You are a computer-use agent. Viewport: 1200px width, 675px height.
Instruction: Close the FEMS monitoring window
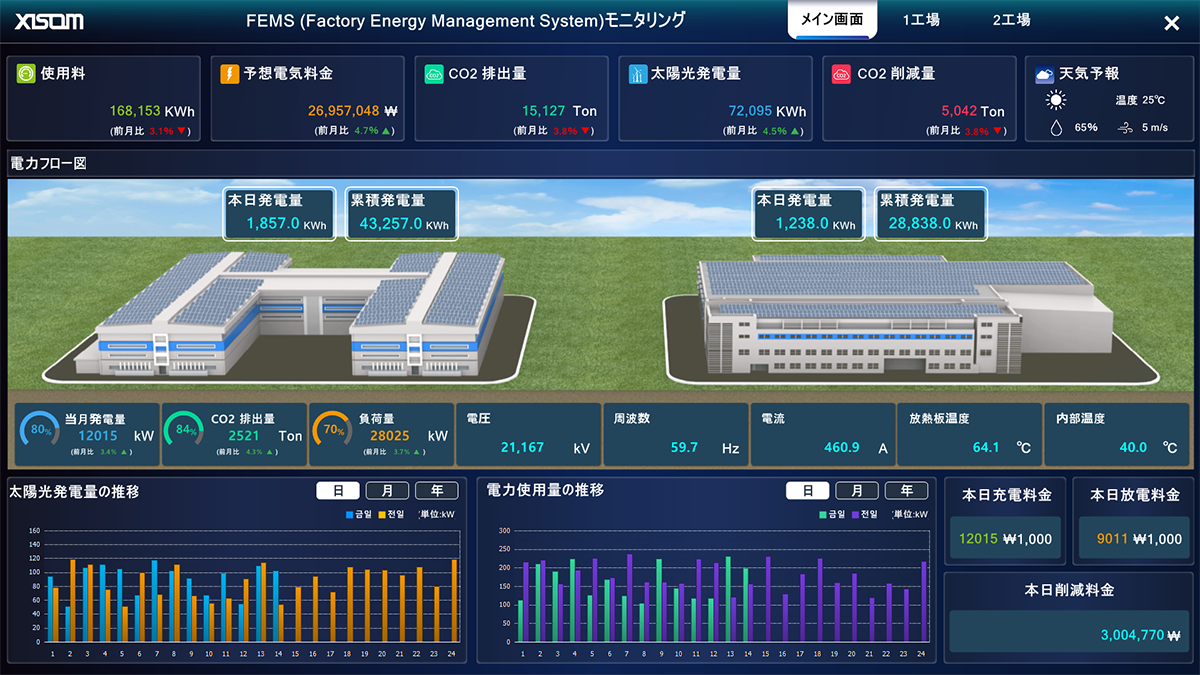pos(1172,22)
